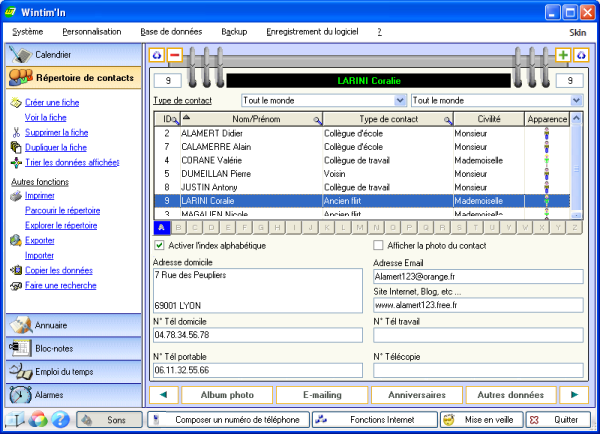Open Enregistrement du logiciel menu

coord(312,32)
